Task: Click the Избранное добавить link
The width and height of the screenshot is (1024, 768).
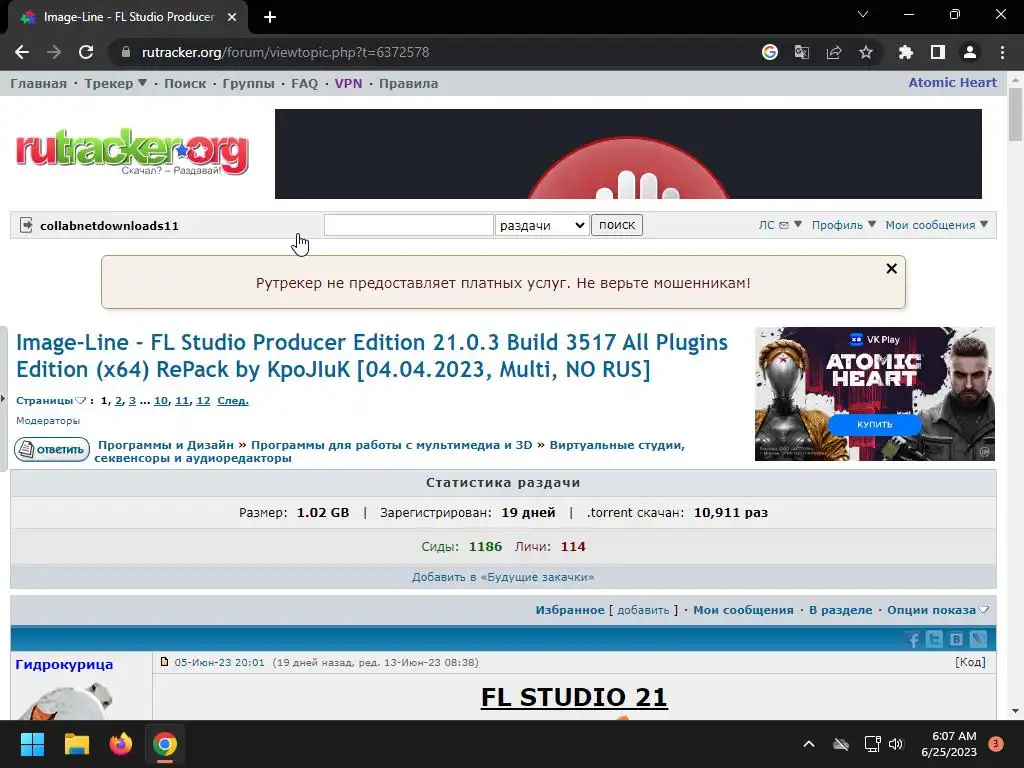Action: pyautogui.click(x=643, y=610)
